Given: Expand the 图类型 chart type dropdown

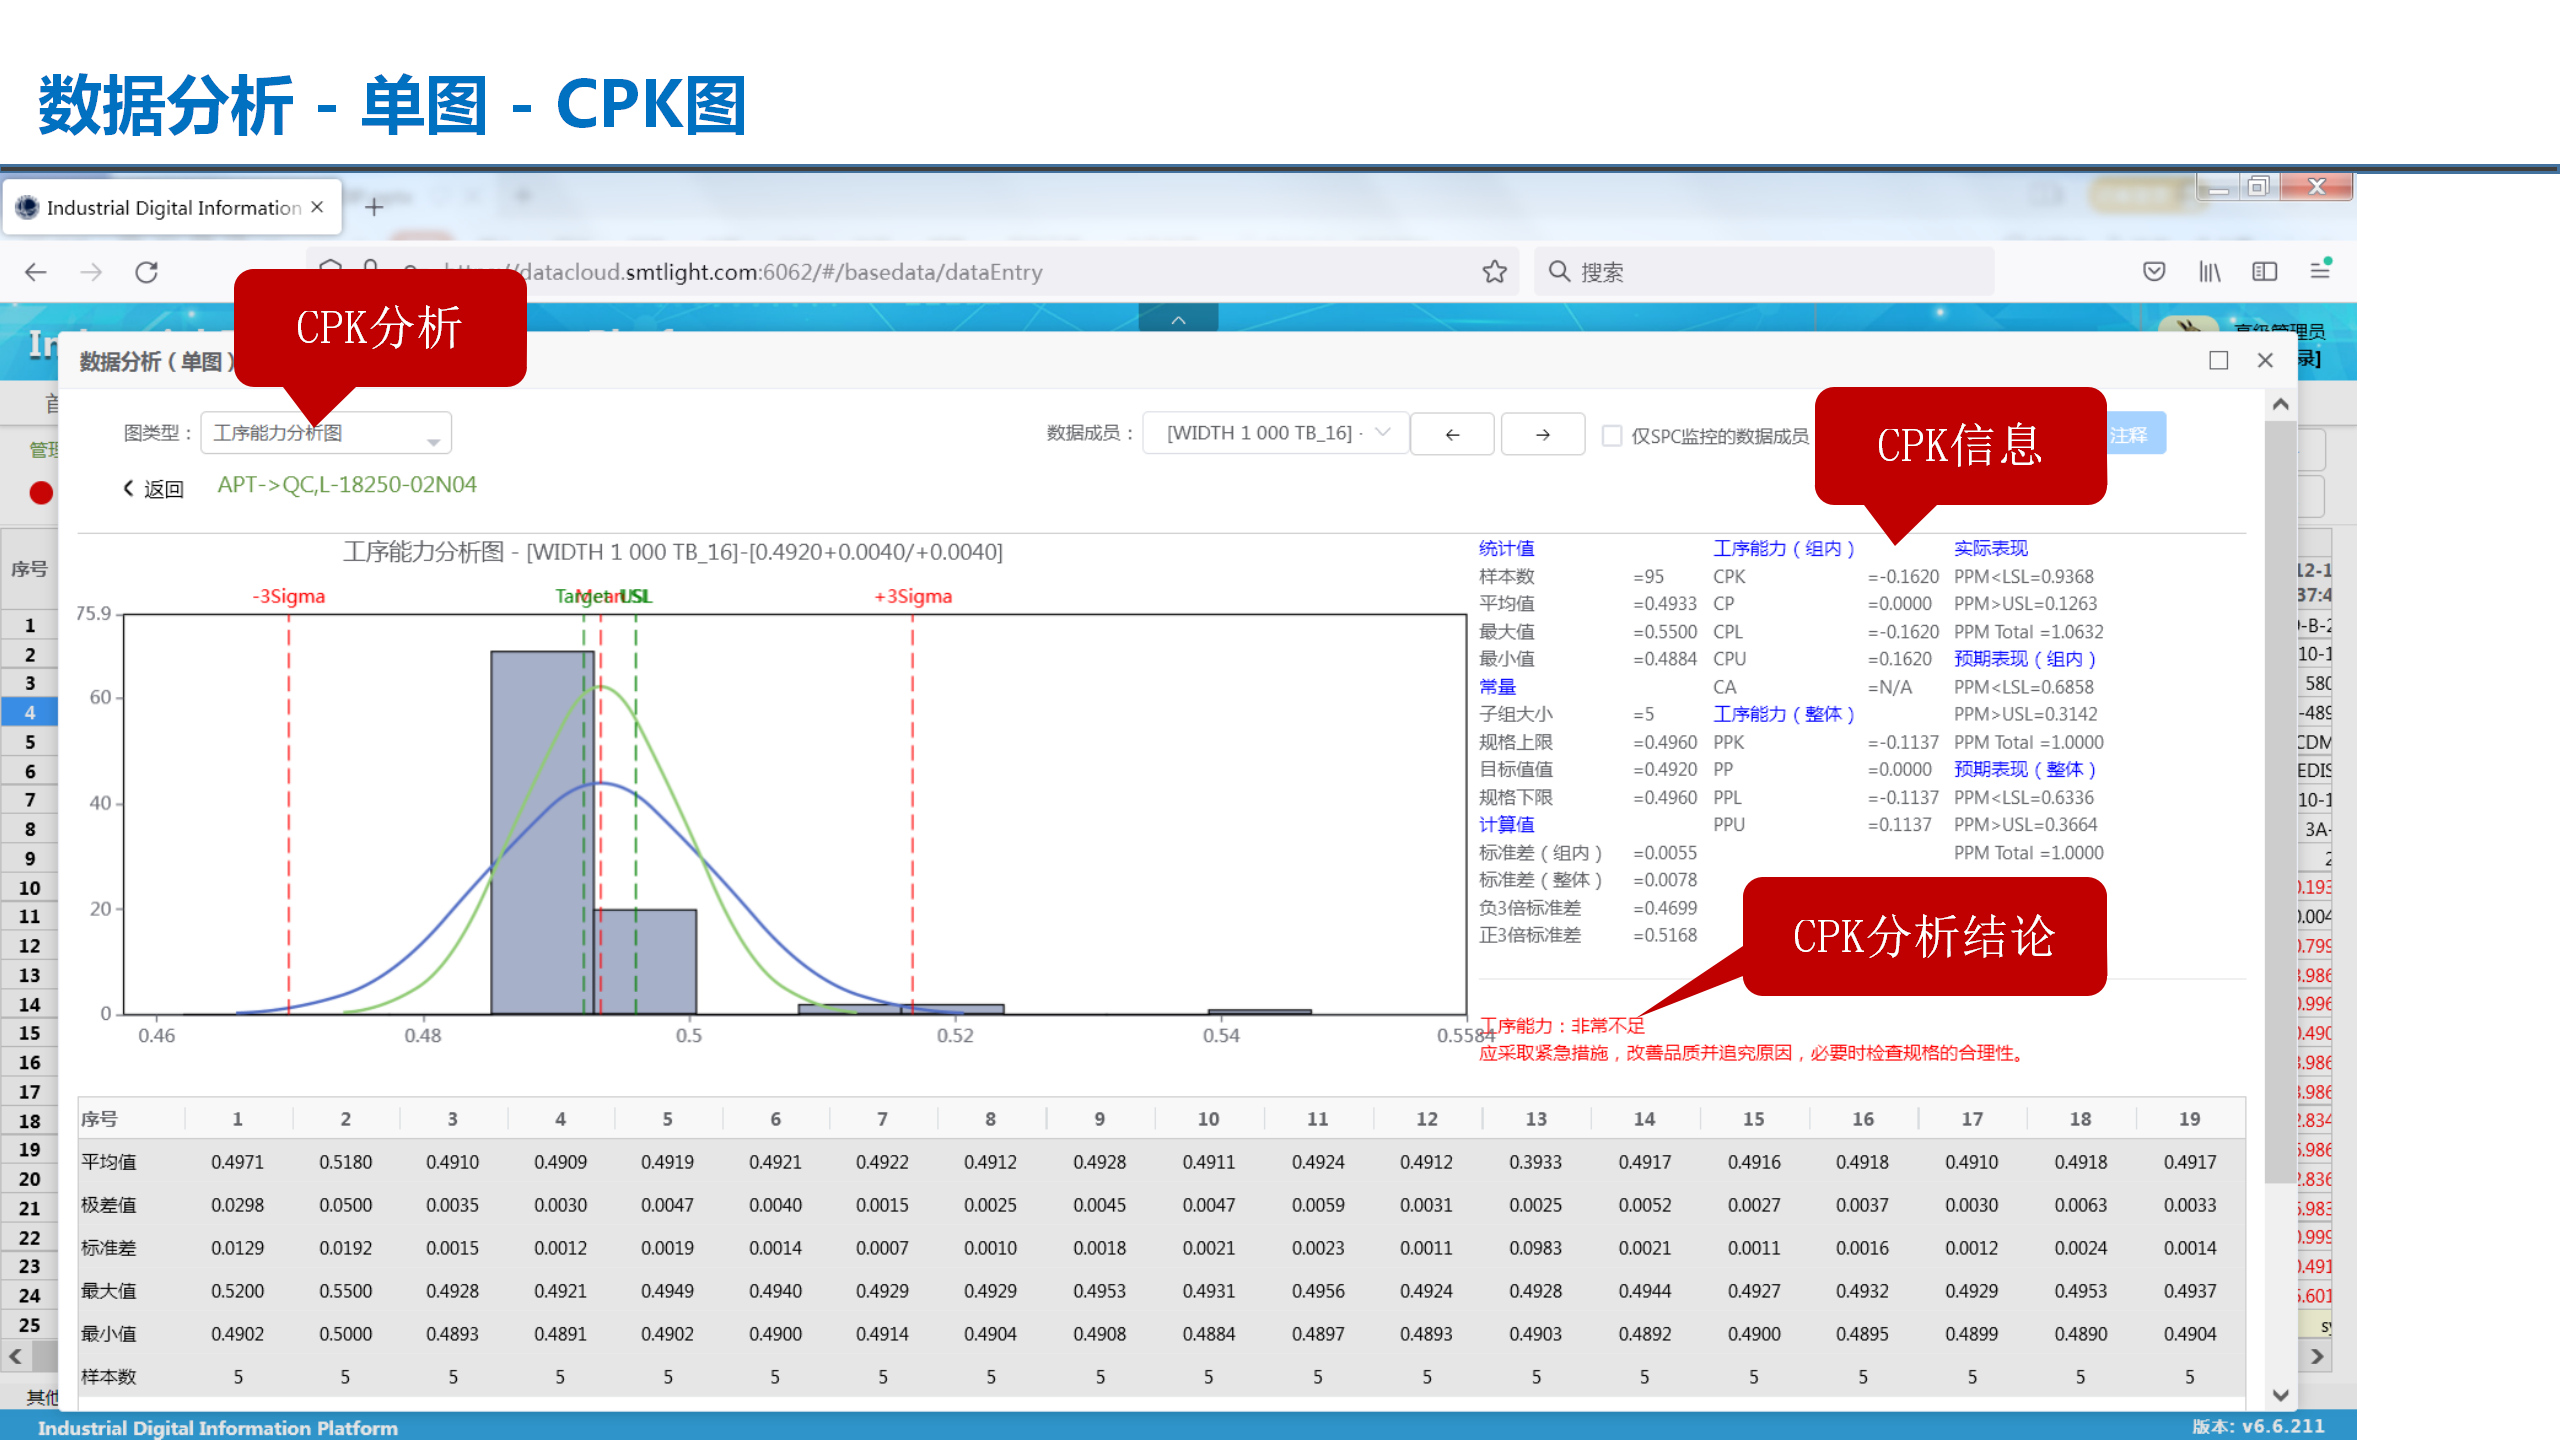Looking at the screenshot, I should pos(325,434).
